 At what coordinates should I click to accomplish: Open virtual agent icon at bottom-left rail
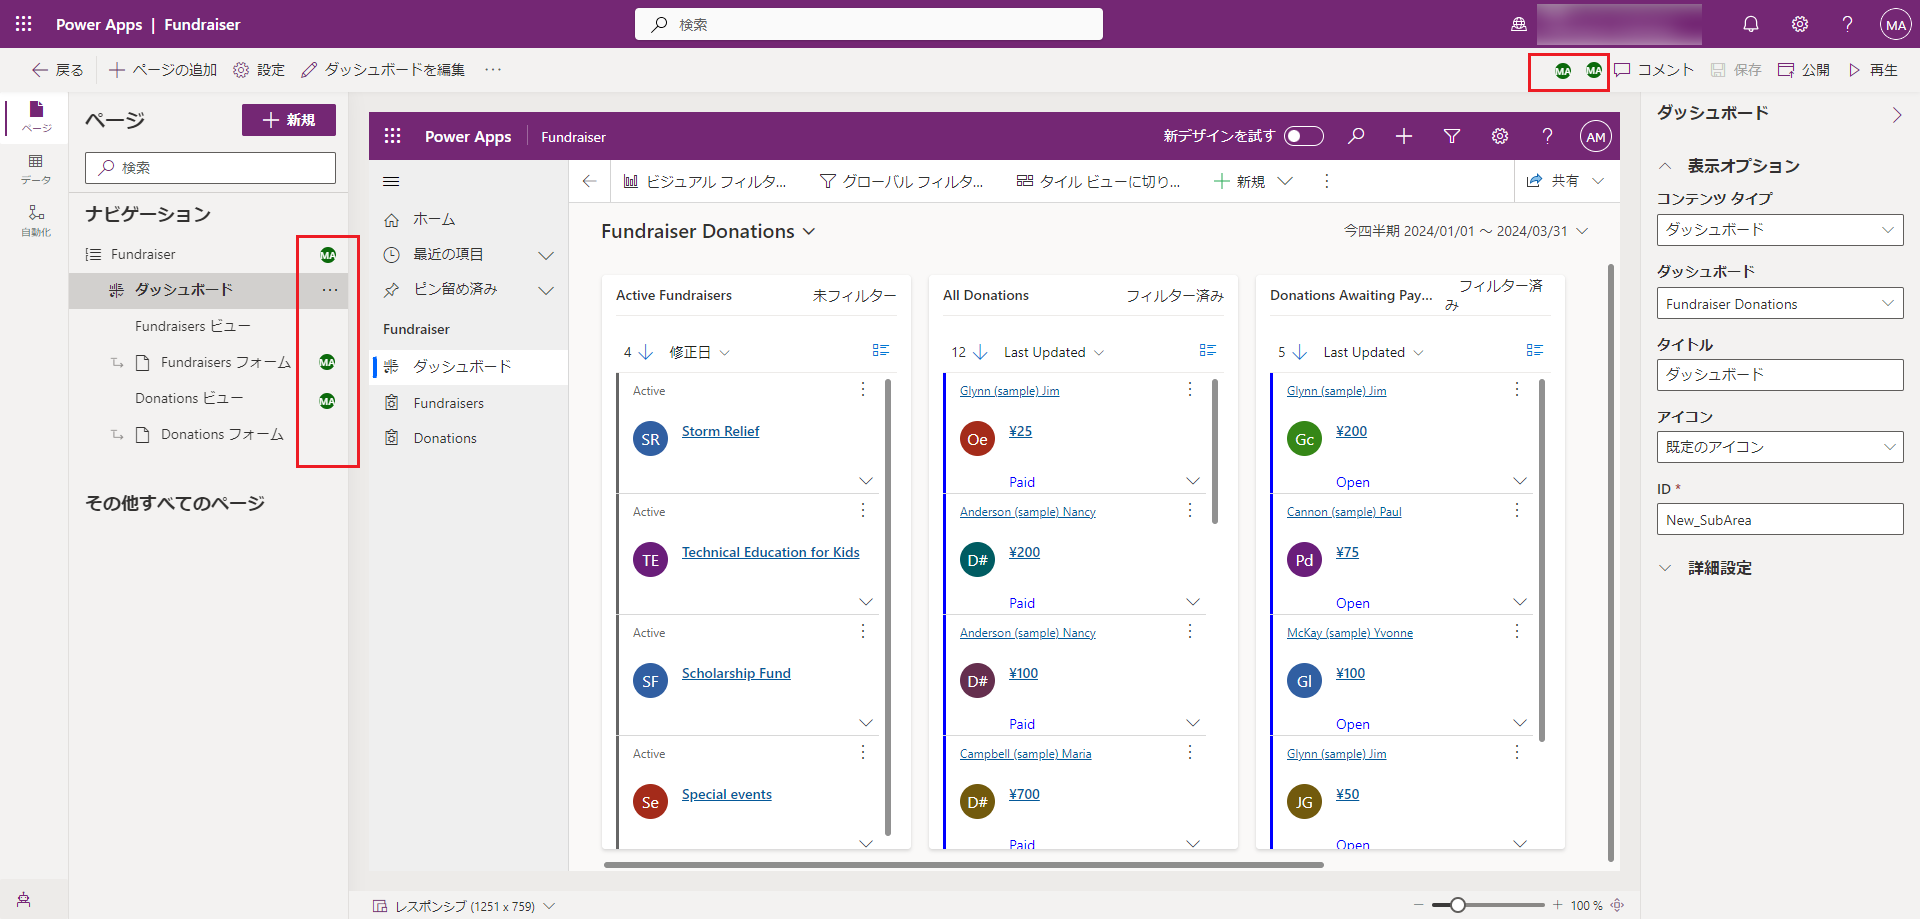tap(24, 899)
